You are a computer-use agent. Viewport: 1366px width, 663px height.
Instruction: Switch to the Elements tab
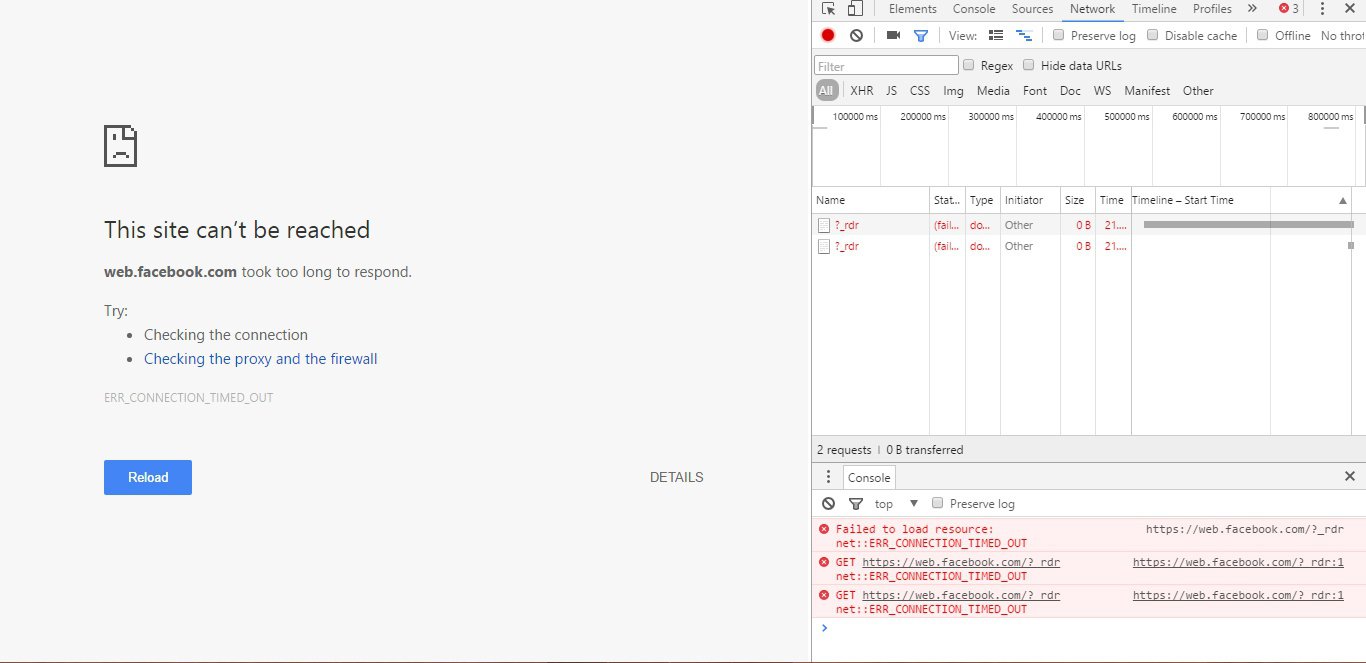(x=913, y=9)
